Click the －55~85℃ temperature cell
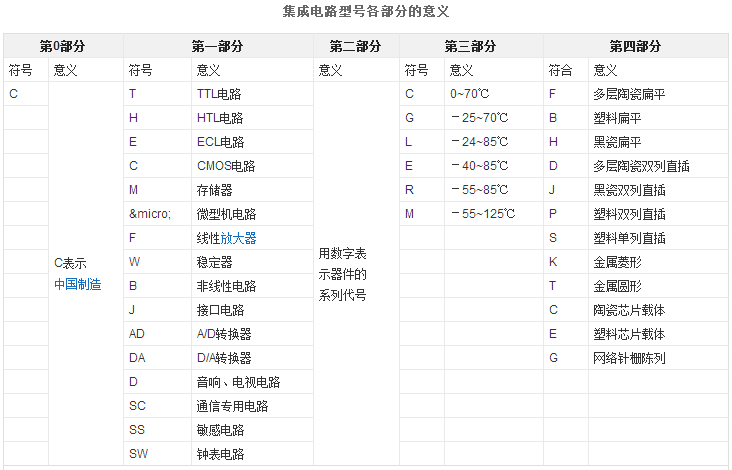Image resolution: width=732 pixels, height=470 pixels. [x=494, y=190]
